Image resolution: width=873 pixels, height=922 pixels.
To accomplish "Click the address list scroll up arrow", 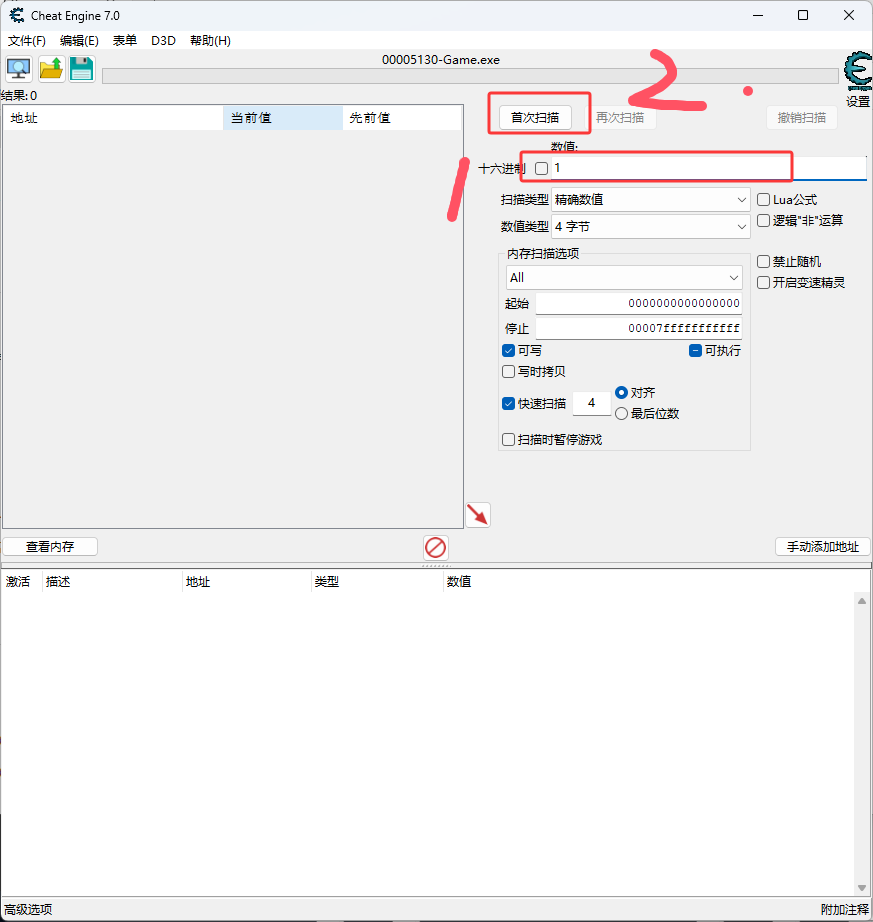I will pyautogui.click(x=862, y=601).
